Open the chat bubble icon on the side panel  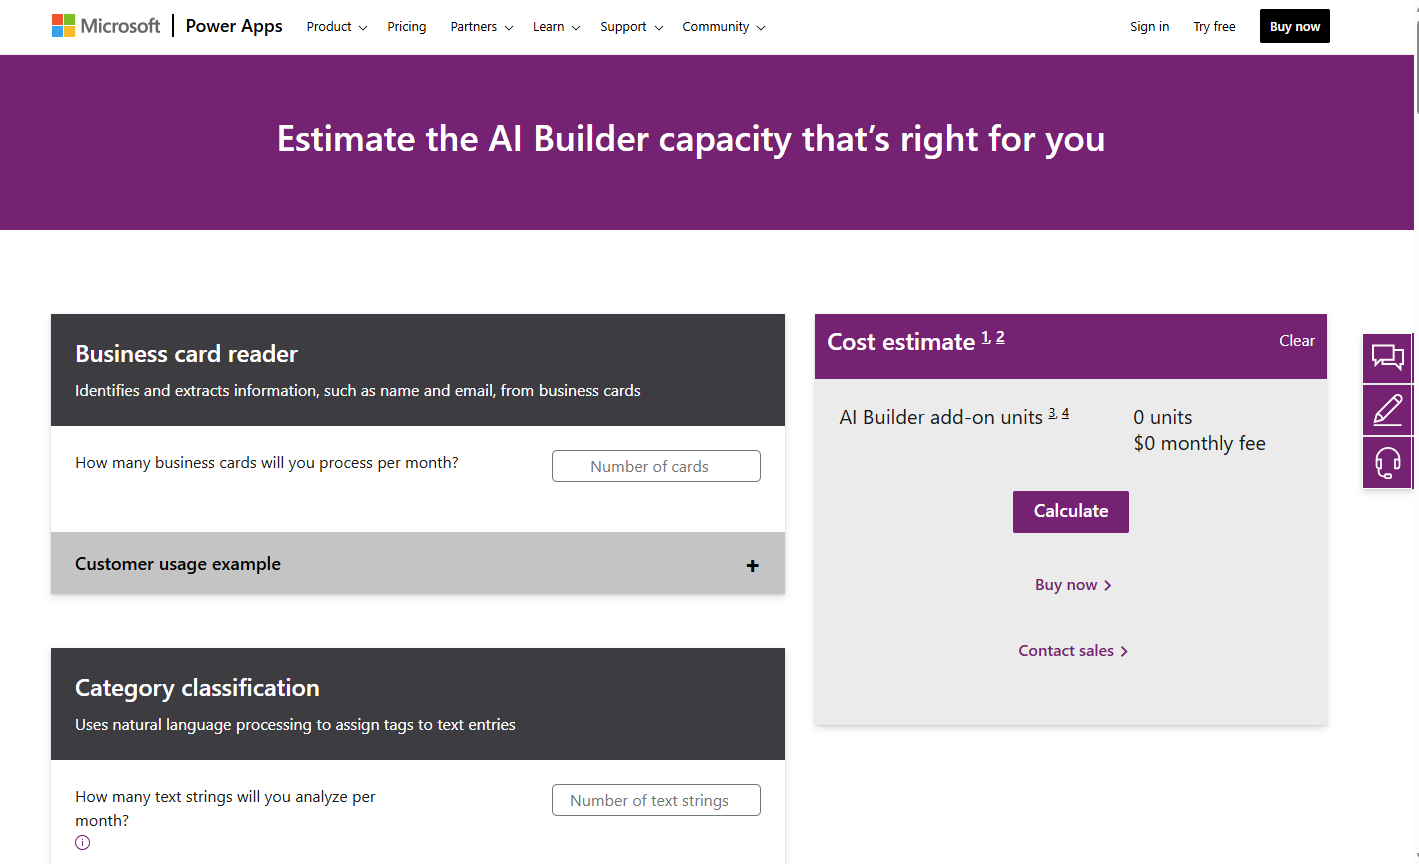click(1387, 358)
